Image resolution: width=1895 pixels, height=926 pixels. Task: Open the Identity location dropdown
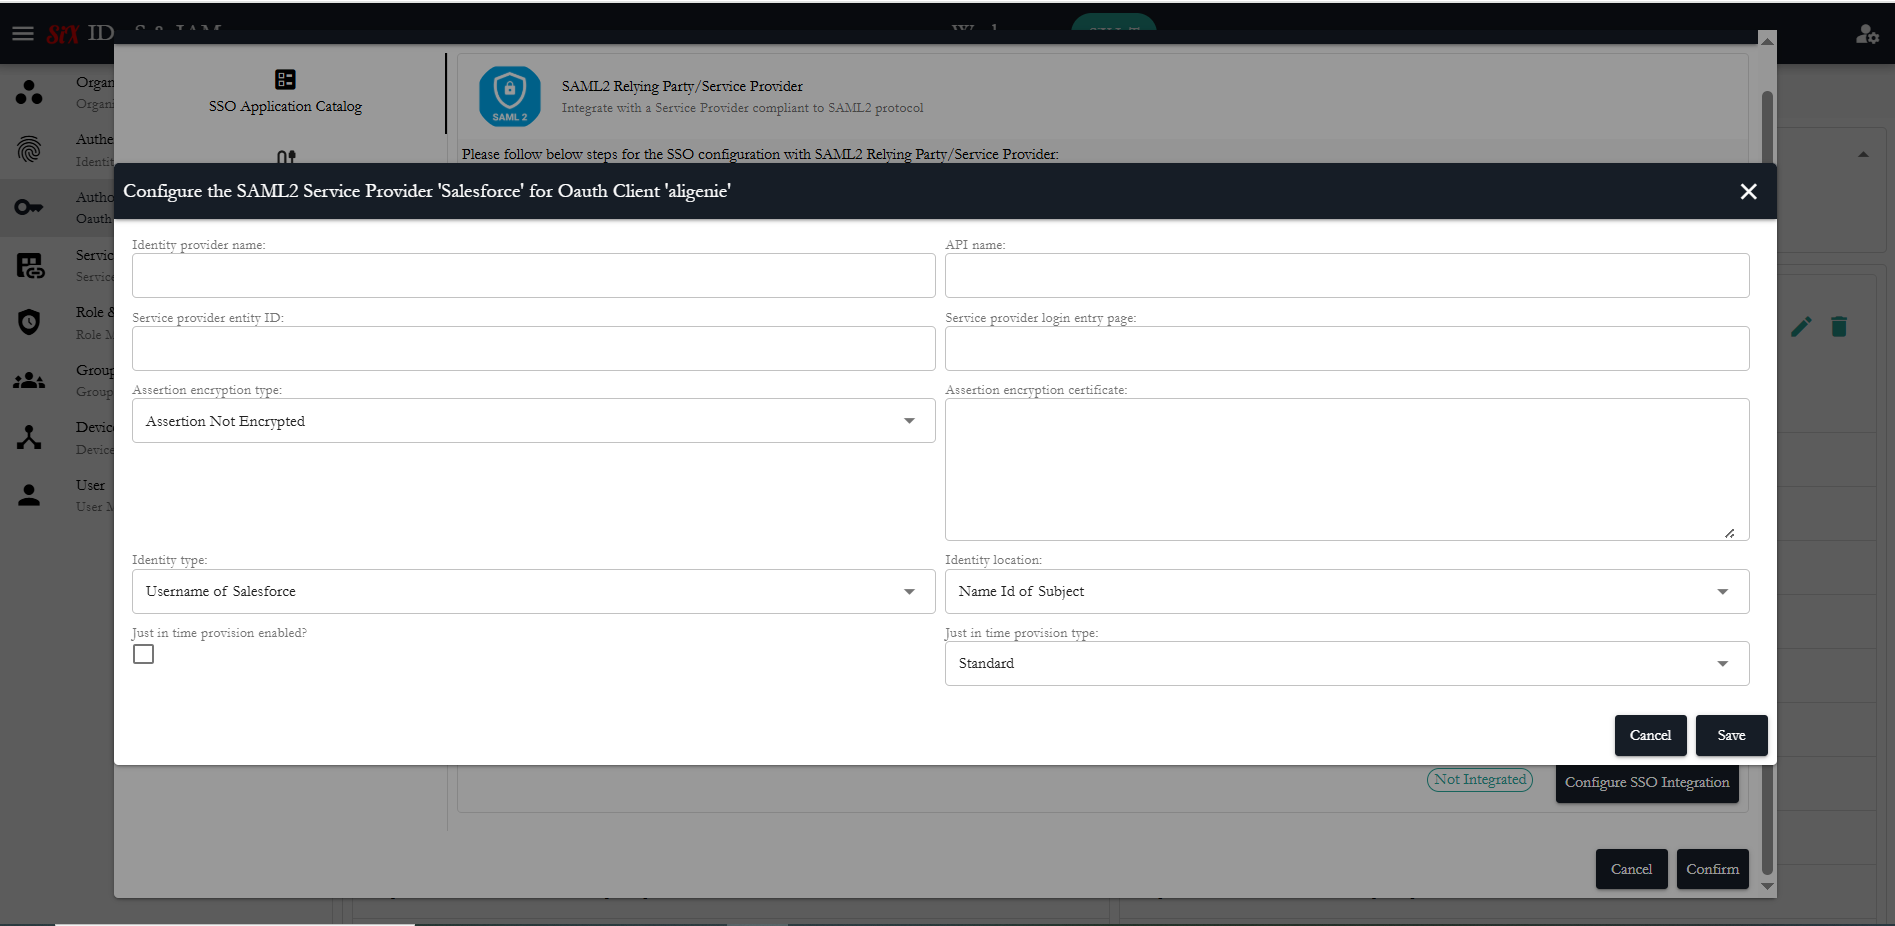(1347, 591)
